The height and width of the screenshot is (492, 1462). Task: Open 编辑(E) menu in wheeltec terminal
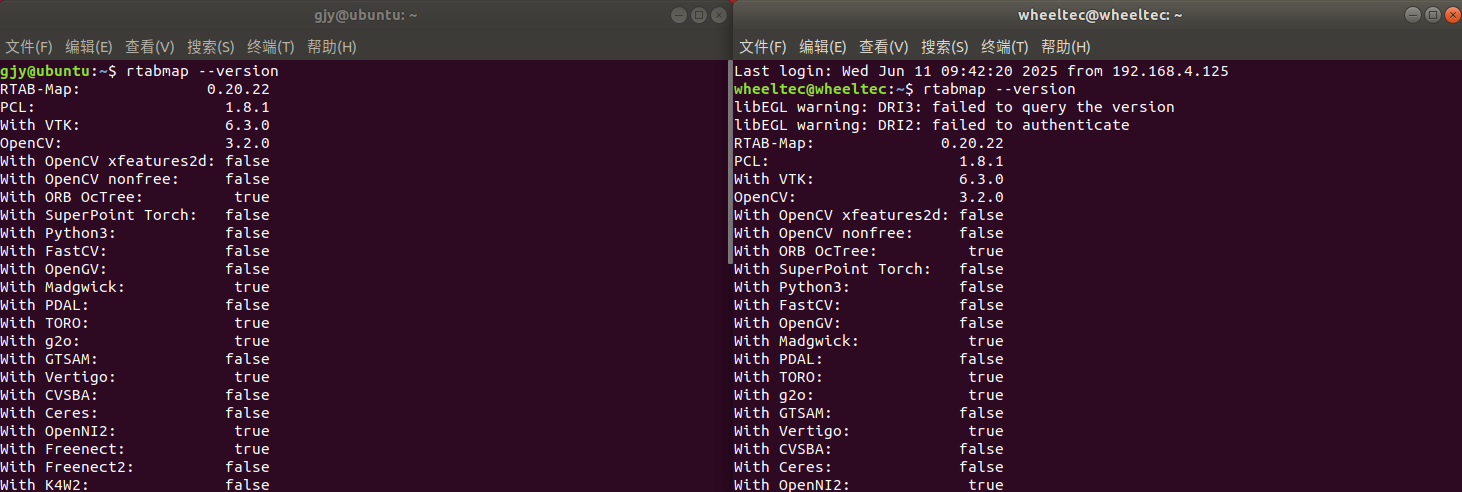coord(822,47)
